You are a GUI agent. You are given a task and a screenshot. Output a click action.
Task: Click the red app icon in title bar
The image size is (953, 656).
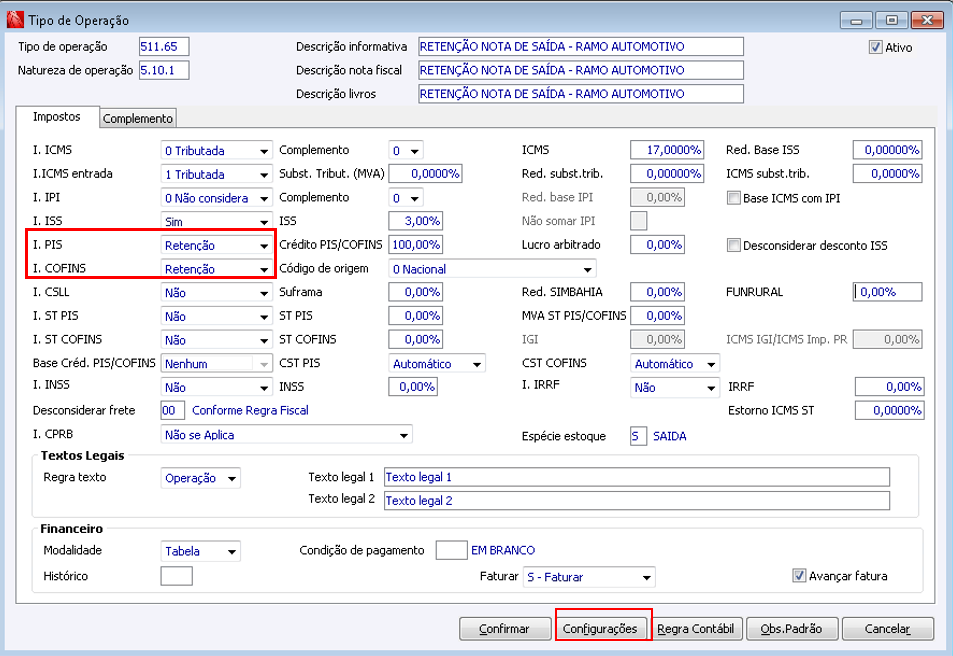pos(15,19)
